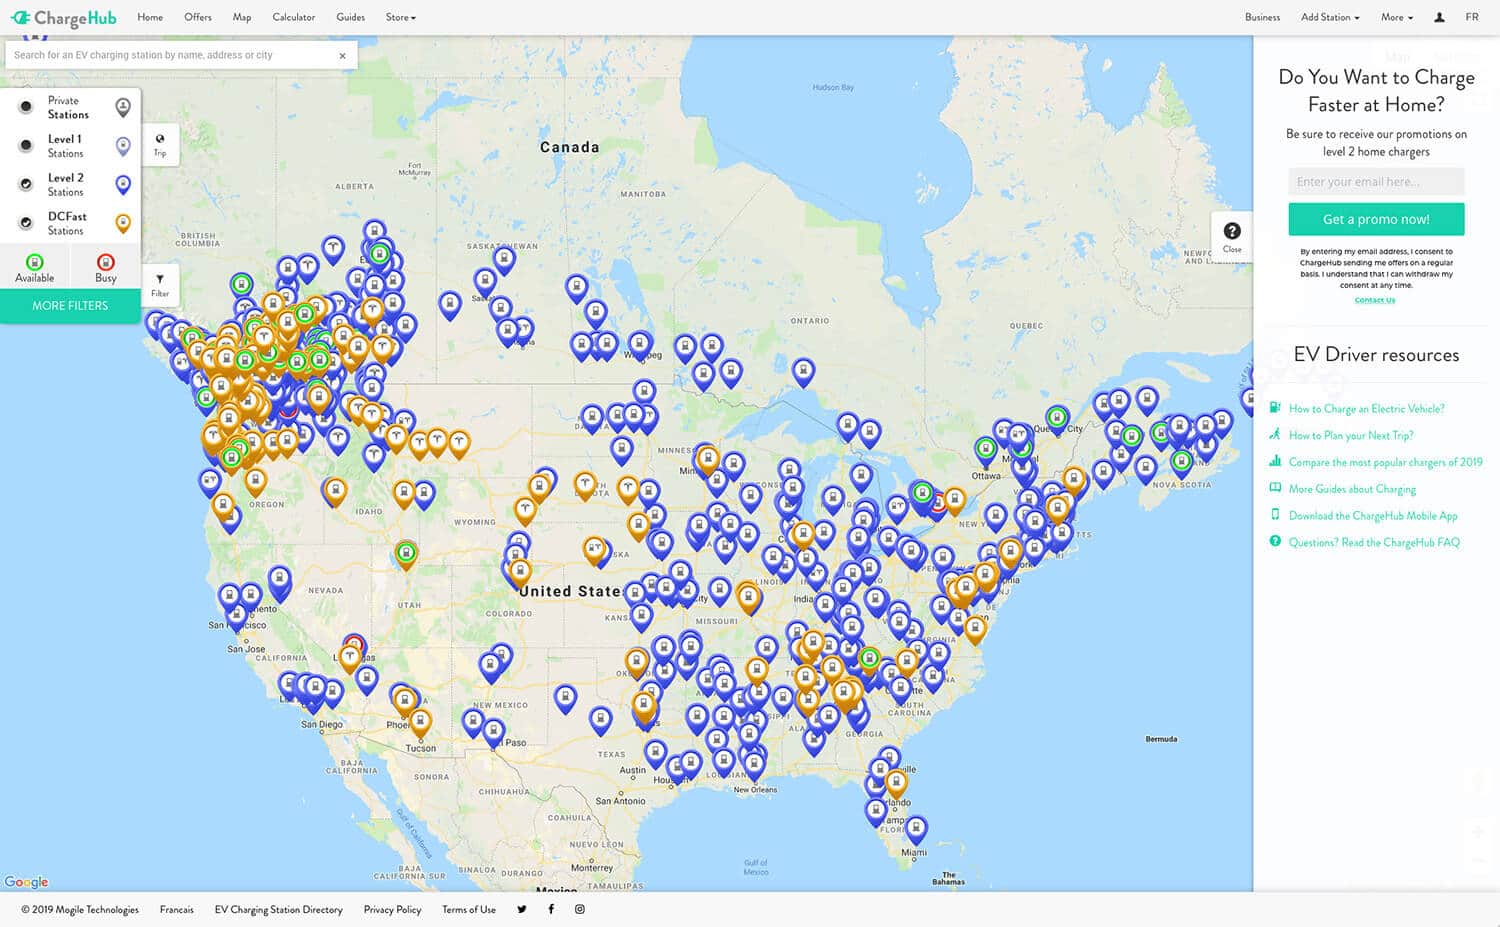Expand the Store dropdown menu
1500x927 pixels.
pyautogui.click(x=401, y=17)
